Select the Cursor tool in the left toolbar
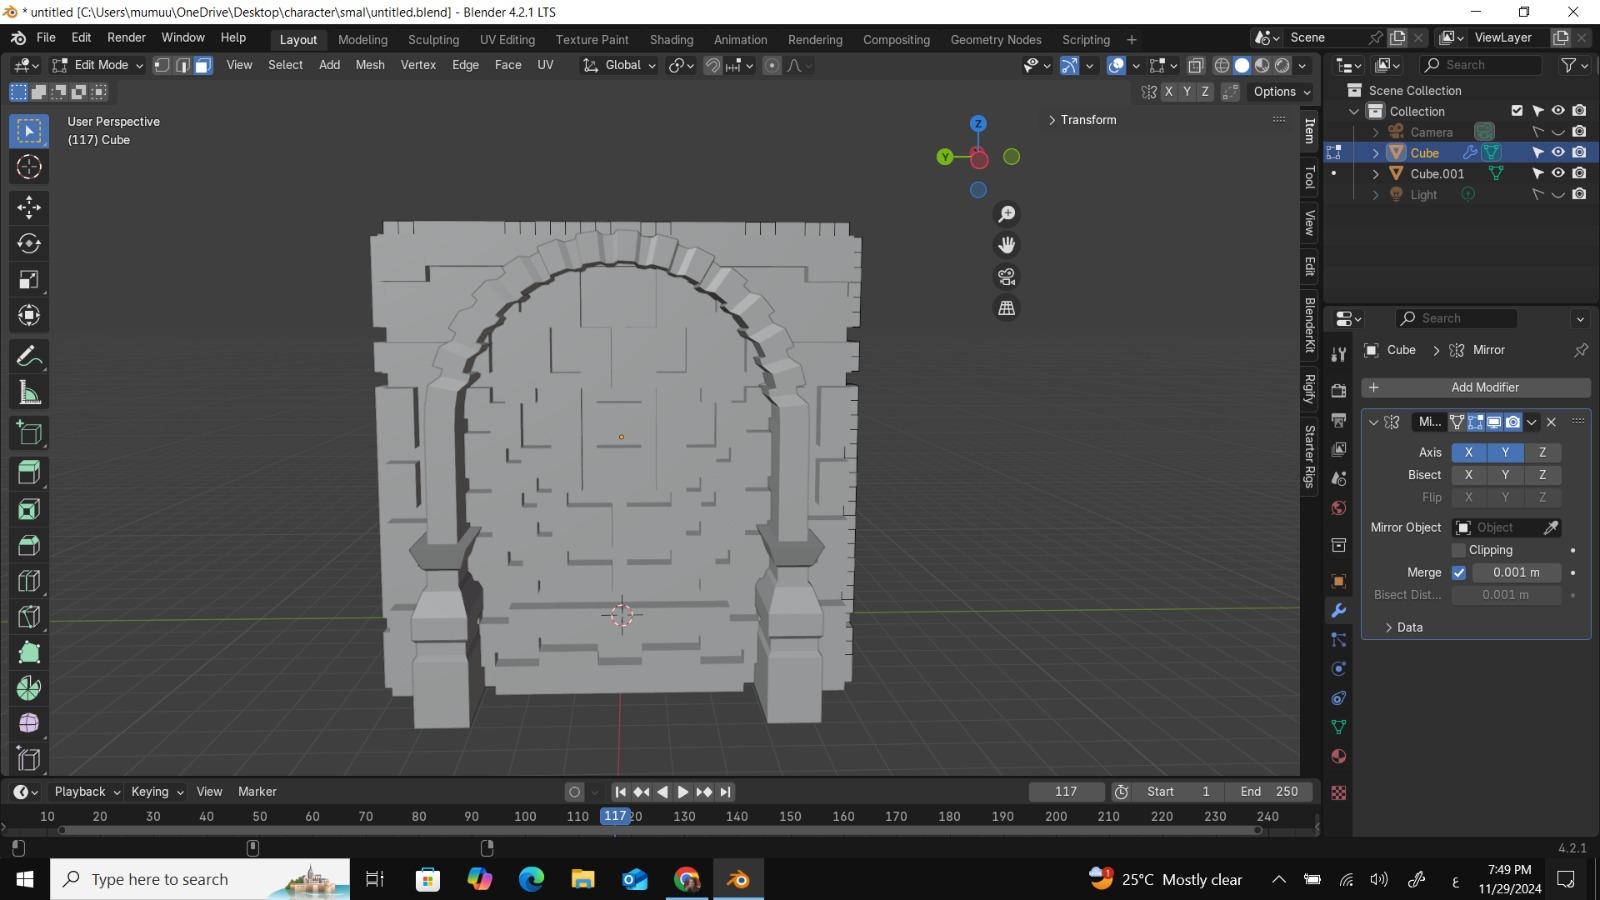Image resolution: width=1600 pixels, height=900 pixels. tap(29, 167)
